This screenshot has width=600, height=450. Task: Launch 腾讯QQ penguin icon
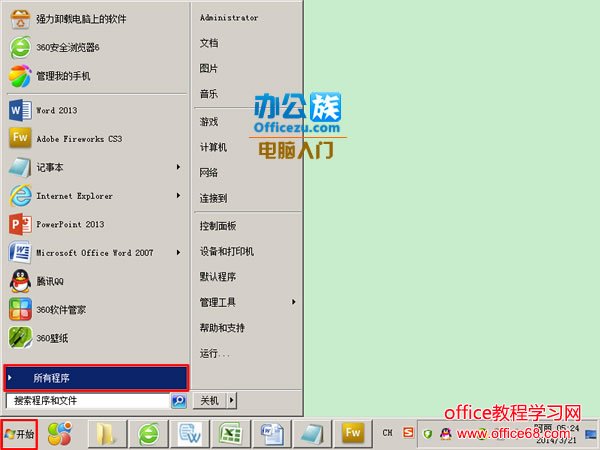[20, 281]
